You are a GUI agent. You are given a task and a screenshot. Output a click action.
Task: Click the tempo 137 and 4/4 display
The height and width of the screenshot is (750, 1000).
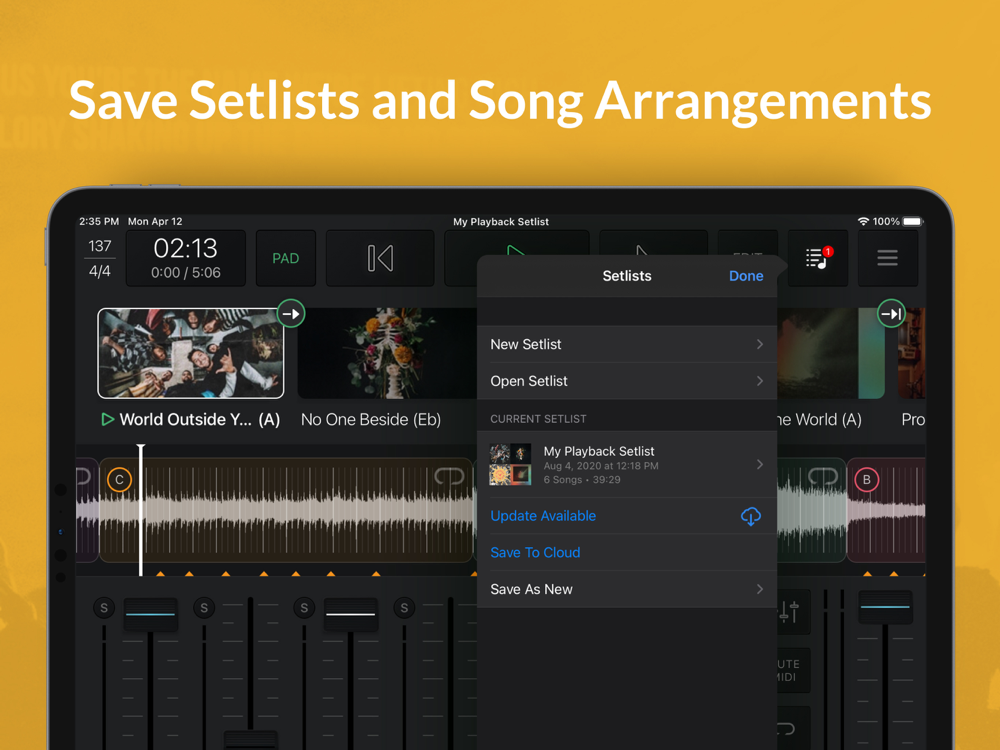pos(99,258)
